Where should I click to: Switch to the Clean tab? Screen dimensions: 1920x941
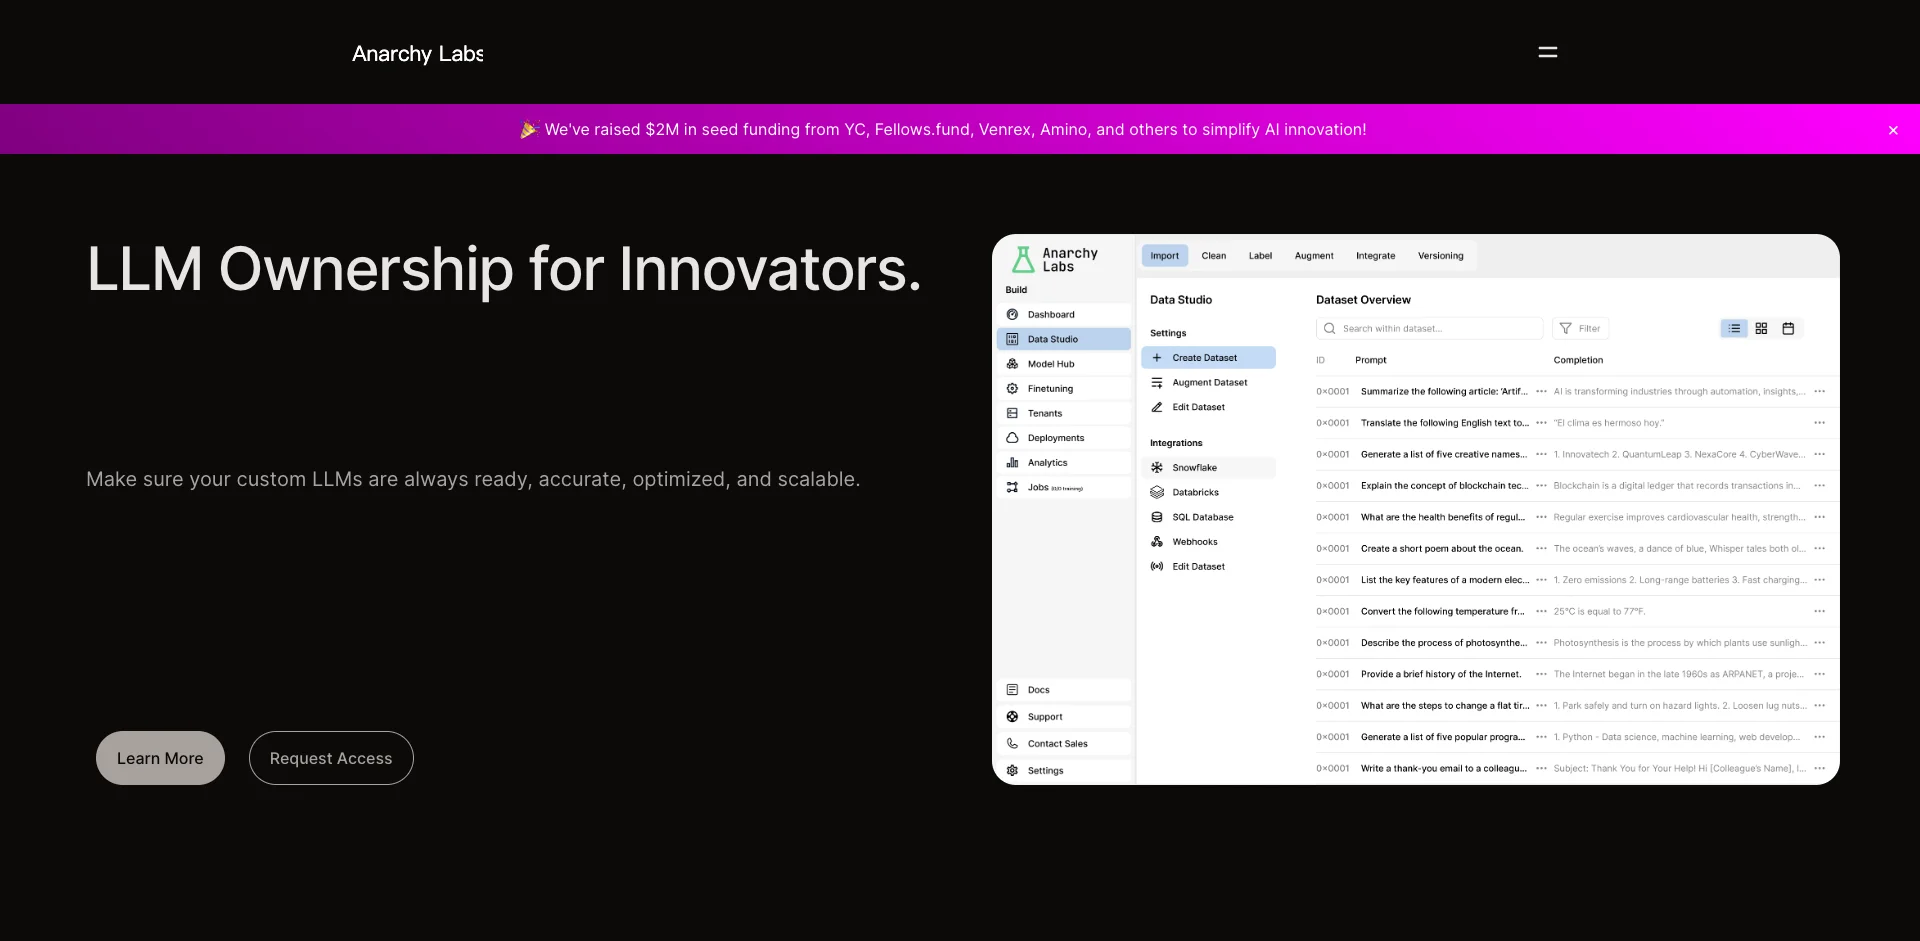(1213, 256)
